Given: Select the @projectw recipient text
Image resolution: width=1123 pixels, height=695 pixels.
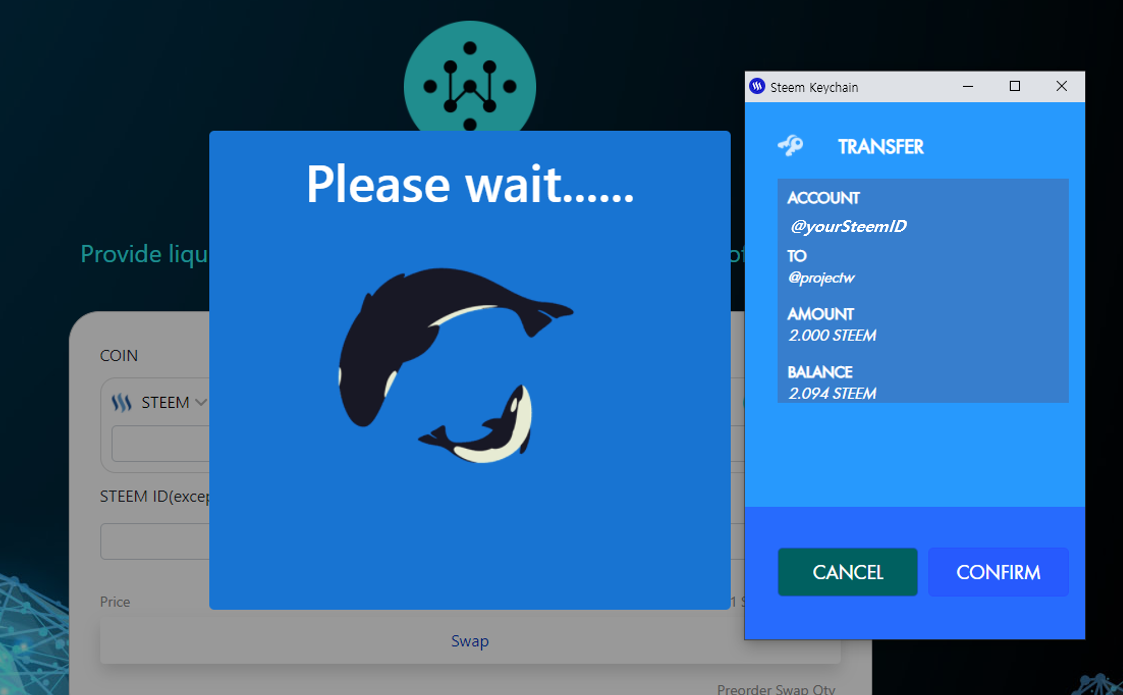Looking at the screenshot, I should (x=821, y=278).
